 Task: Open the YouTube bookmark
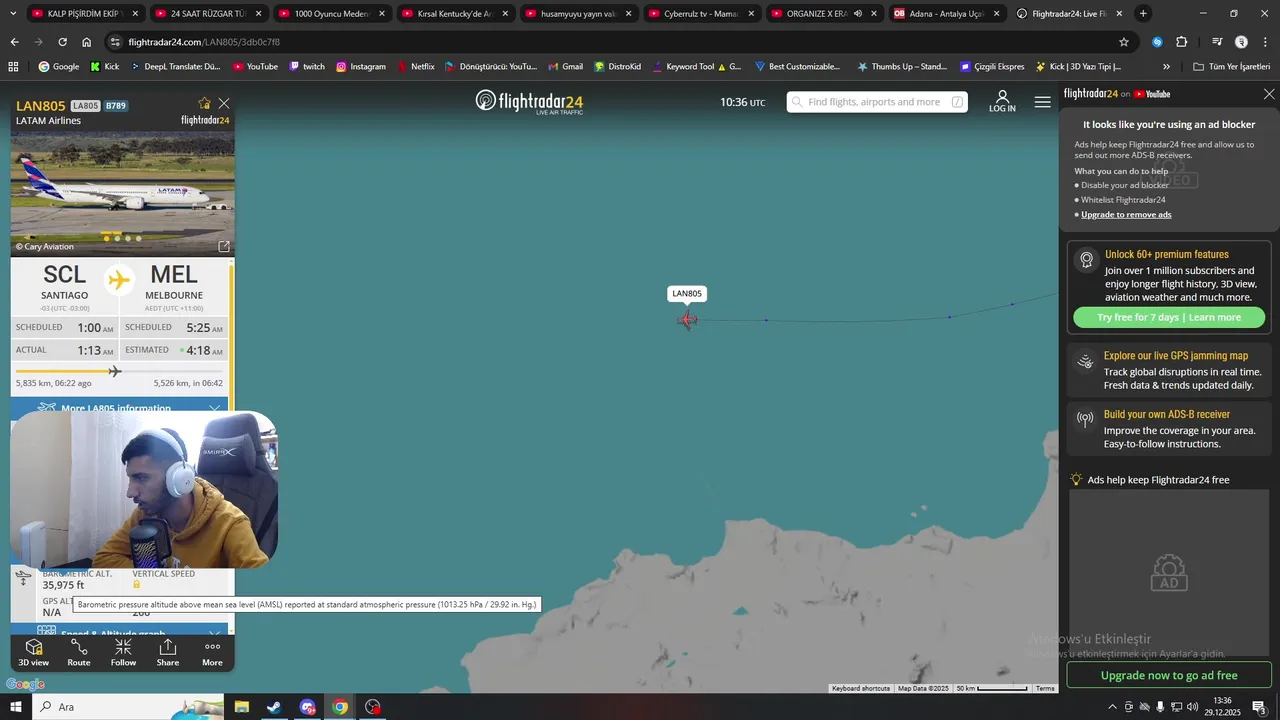click(x=255, y=67)
